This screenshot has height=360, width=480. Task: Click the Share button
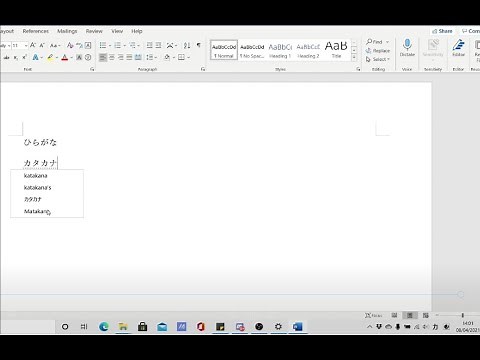point(442,31)
